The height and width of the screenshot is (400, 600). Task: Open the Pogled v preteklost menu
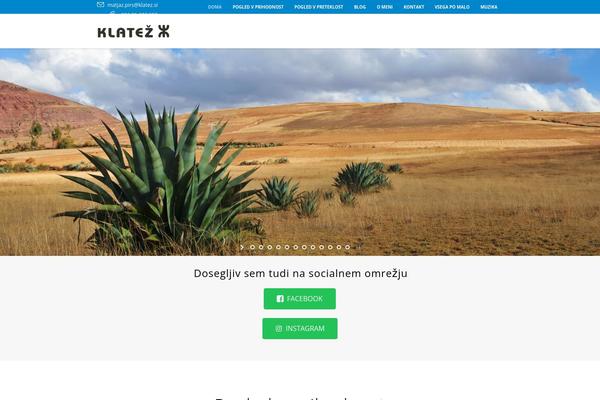(x=319, y=7)
